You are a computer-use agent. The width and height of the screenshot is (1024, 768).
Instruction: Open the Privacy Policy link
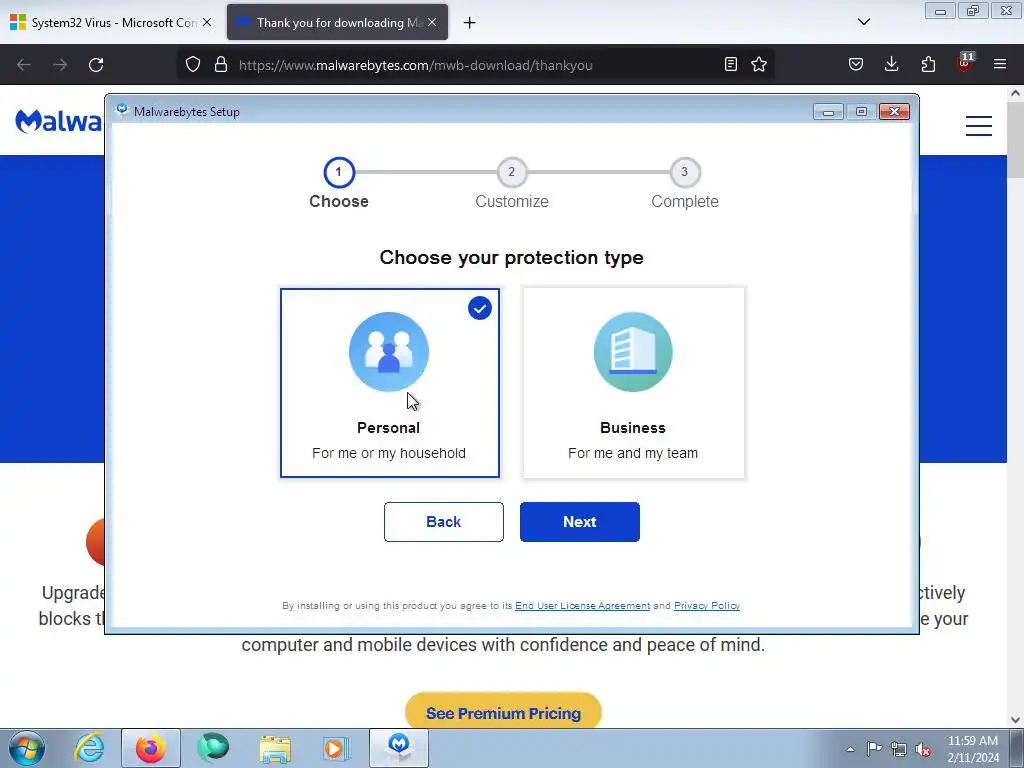[707, 605]
